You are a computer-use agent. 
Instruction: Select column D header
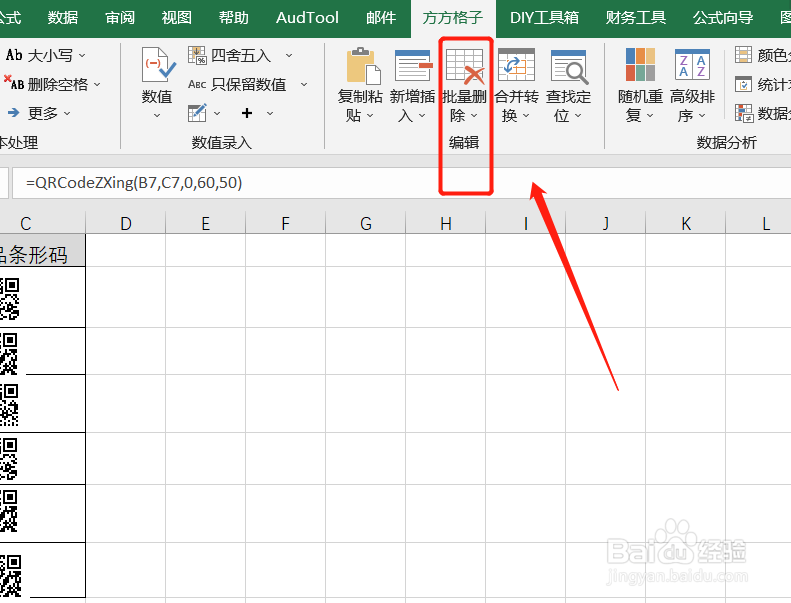tap(126, 223)
